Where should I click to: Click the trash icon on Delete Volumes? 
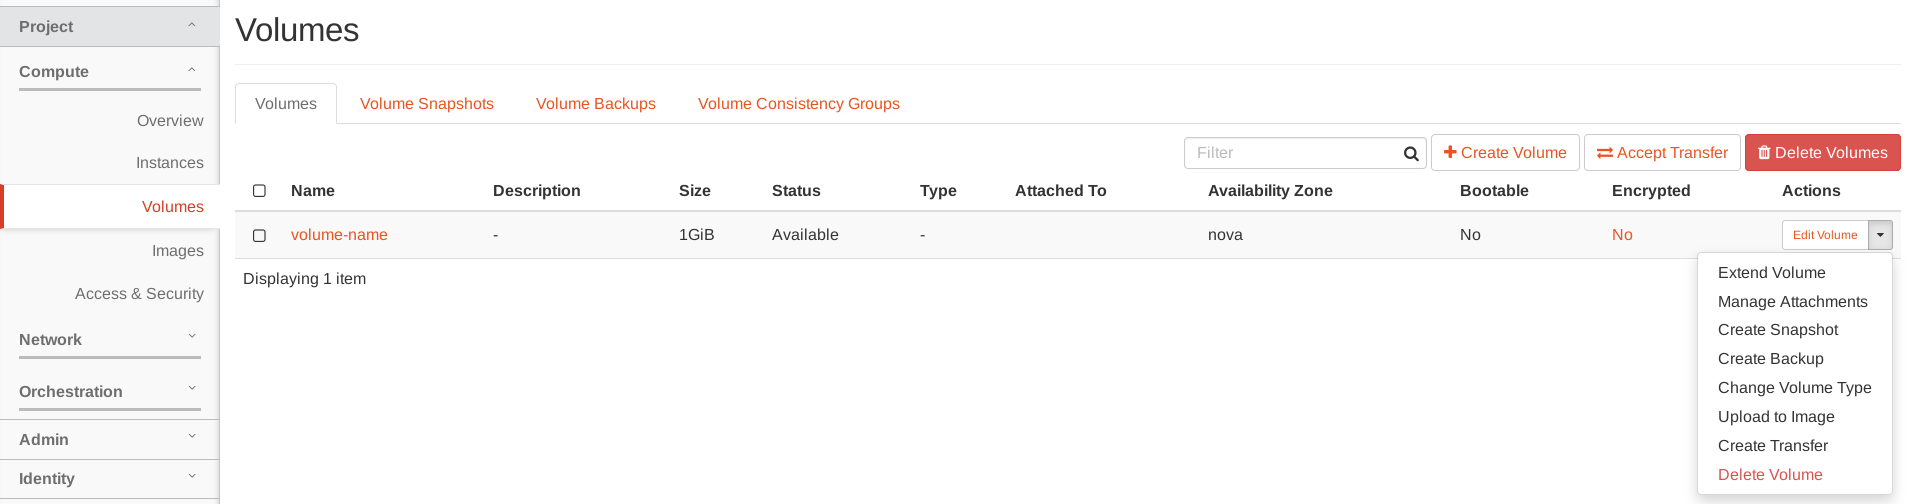(1764, 153)
